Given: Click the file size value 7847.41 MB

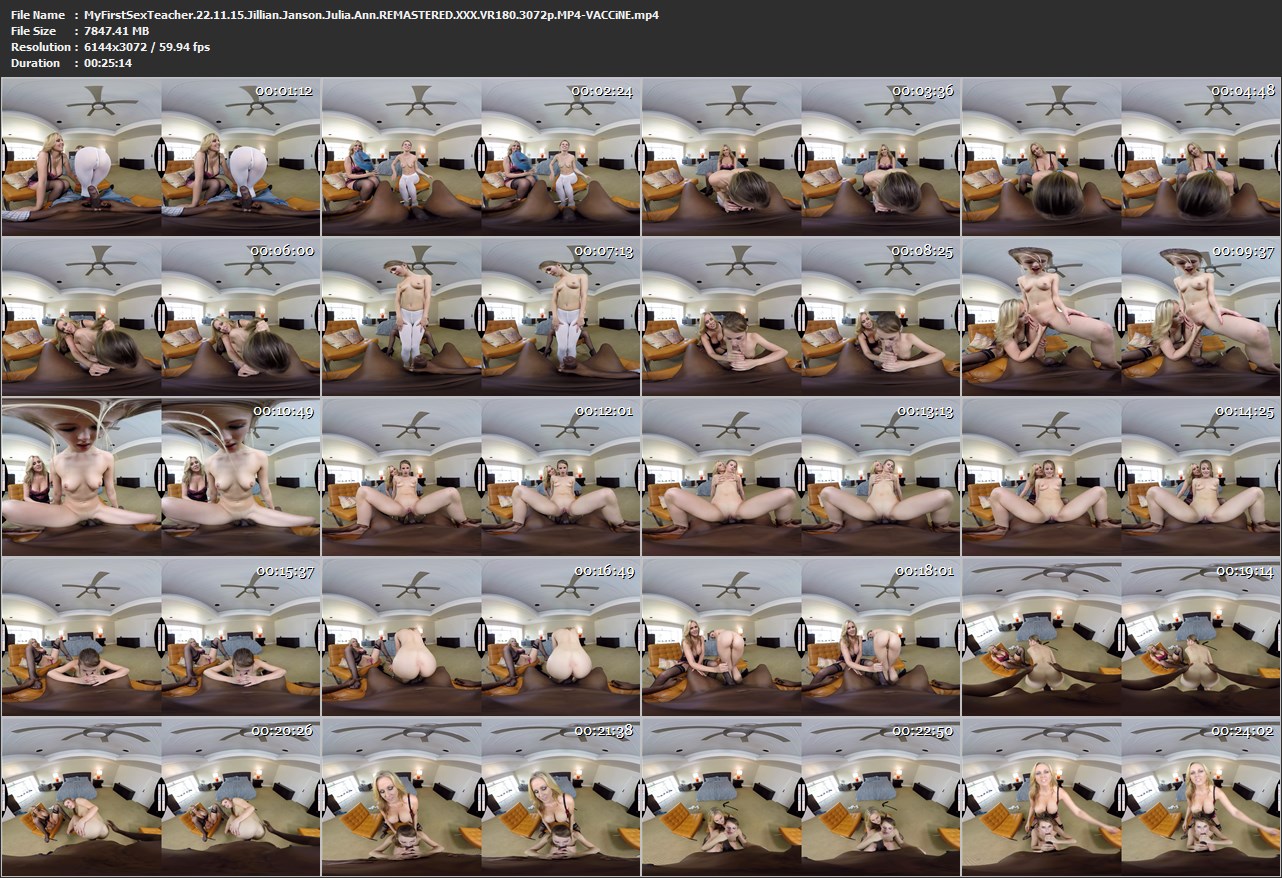Looking at the screenshot, I should (117, 31).
